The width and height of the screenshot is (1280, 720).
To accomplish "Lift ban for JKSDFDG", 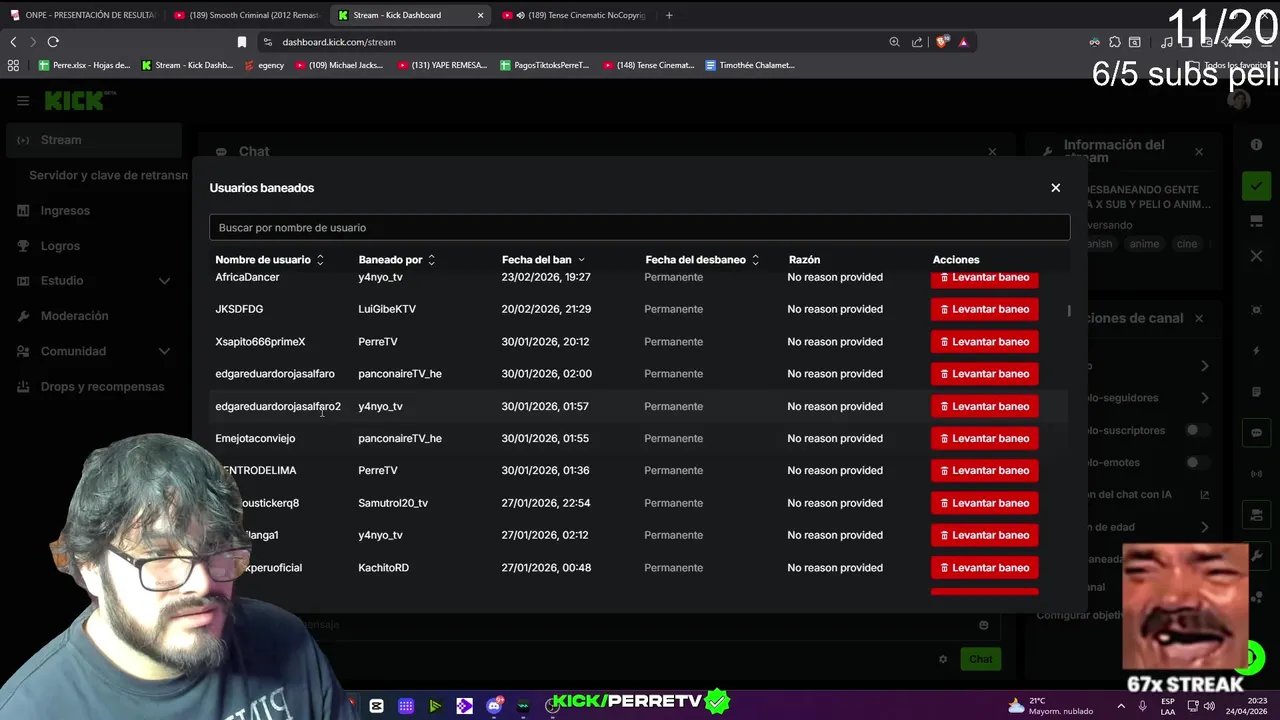I will (984, 309).
